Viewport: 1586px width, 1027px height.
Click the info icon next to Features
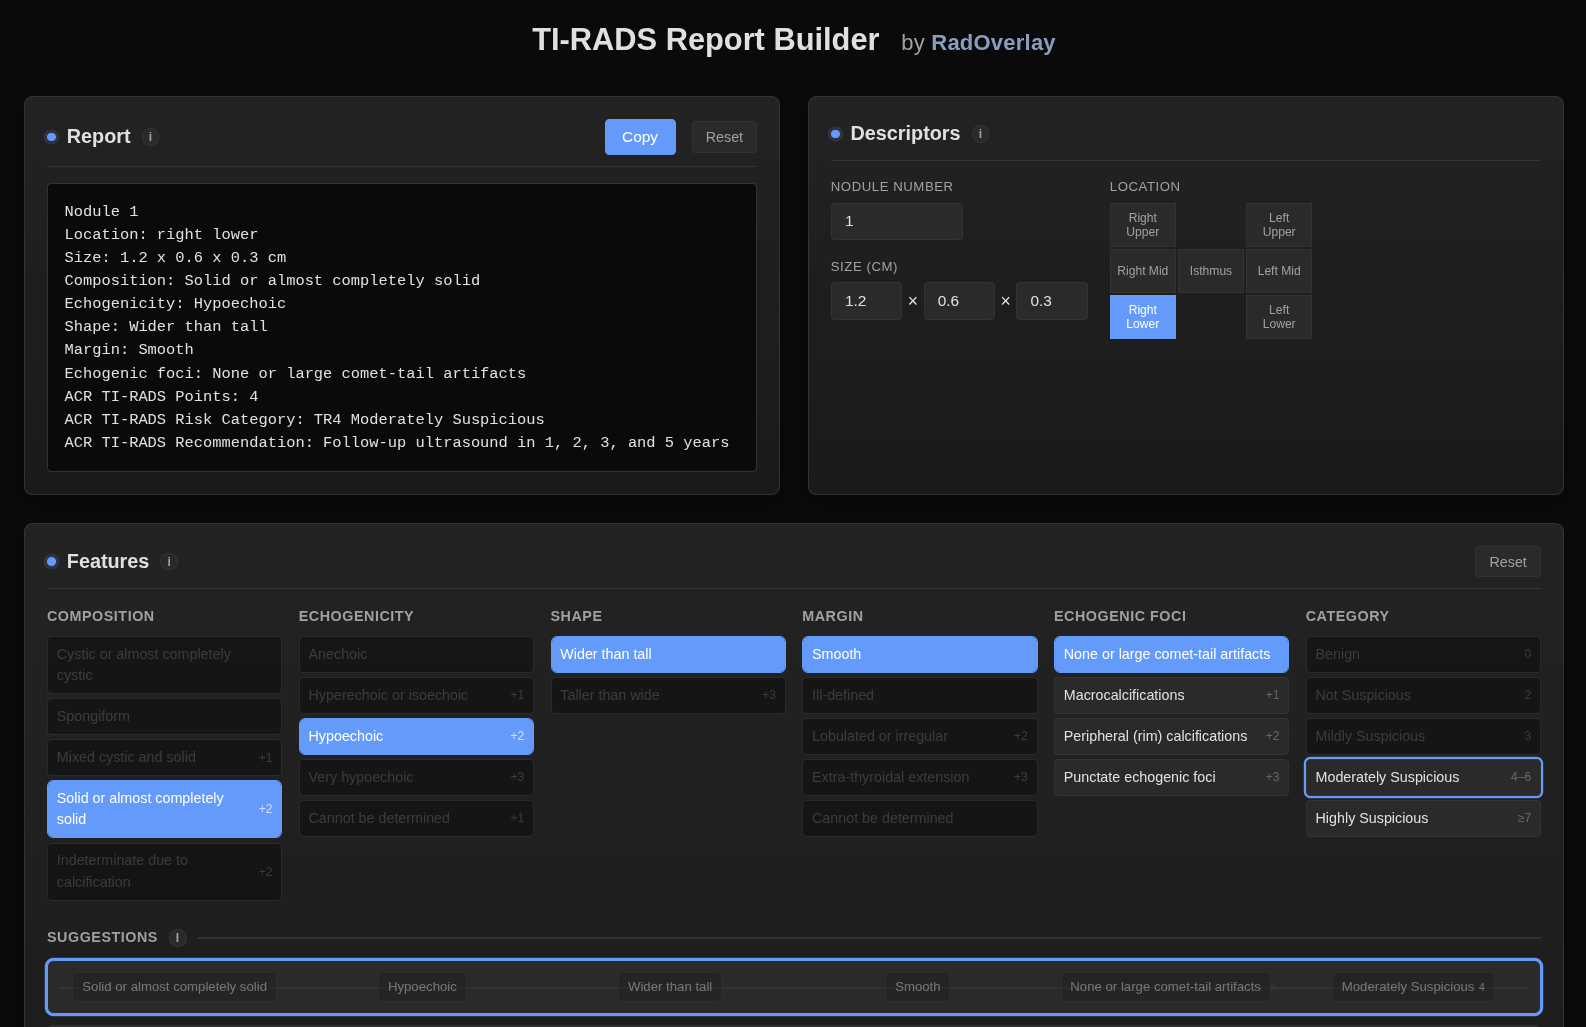tap(169, 562)
